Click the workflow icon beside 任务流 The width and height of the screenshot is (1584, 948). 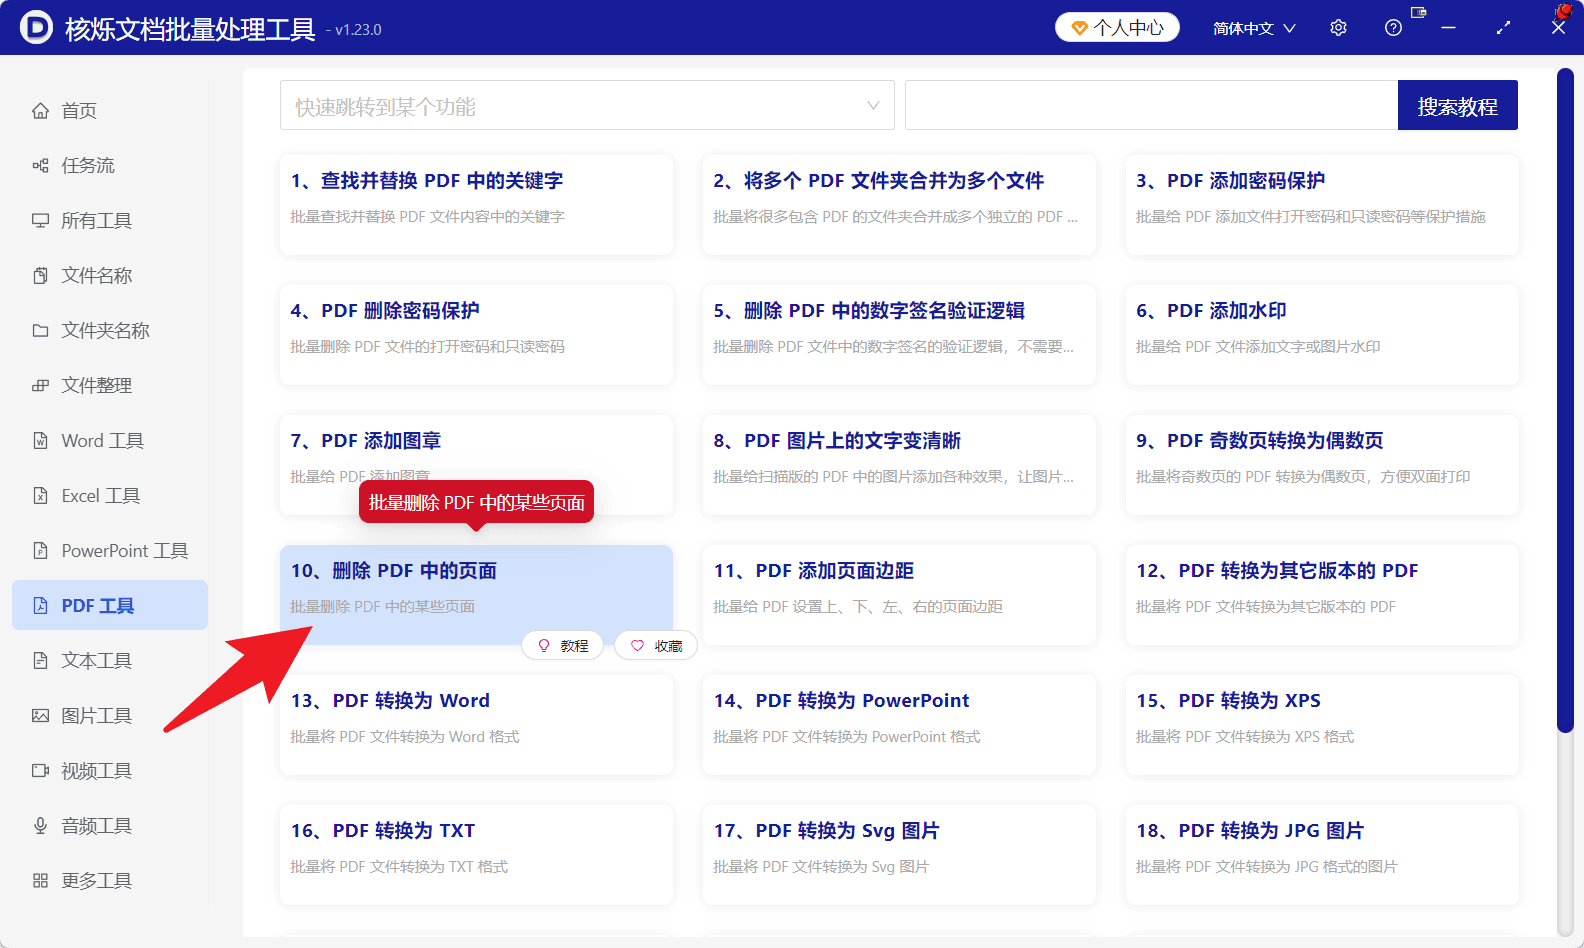pyautogui.click(x=40, y=165)
